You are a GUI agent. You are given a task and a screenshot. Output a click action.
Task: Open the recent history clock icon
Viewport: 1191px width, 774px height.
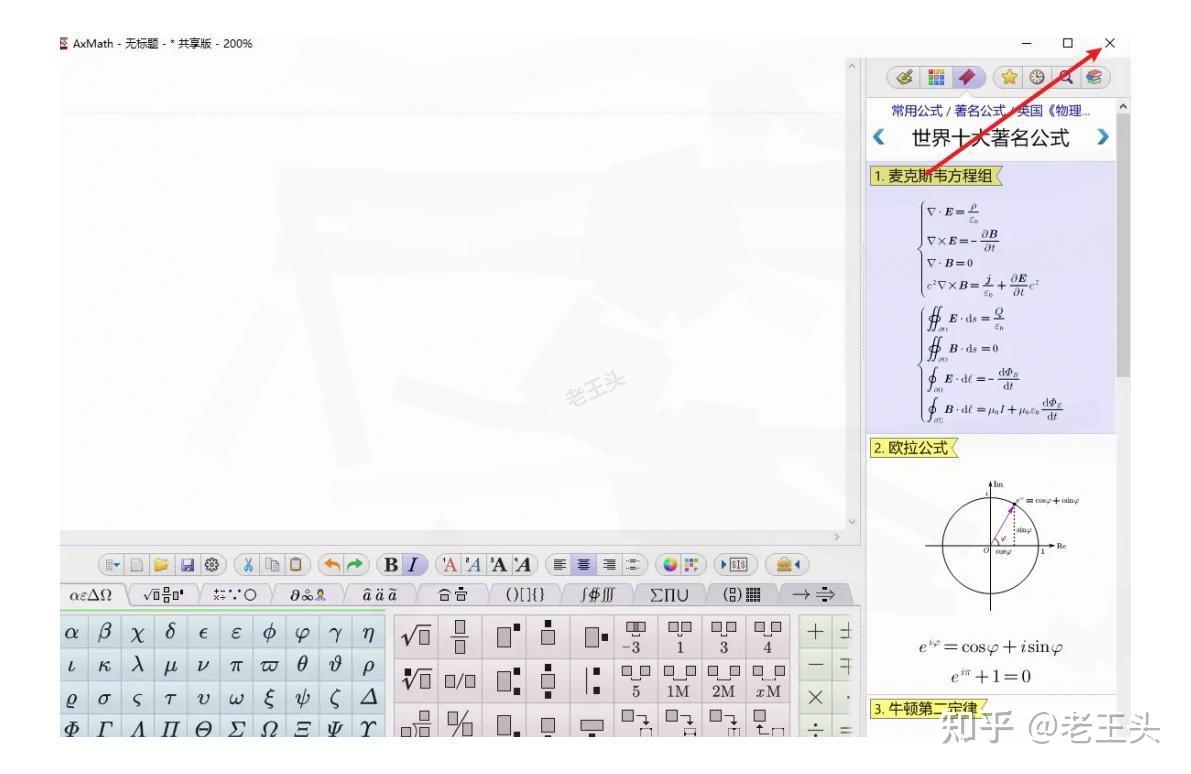pos(1036,77)
